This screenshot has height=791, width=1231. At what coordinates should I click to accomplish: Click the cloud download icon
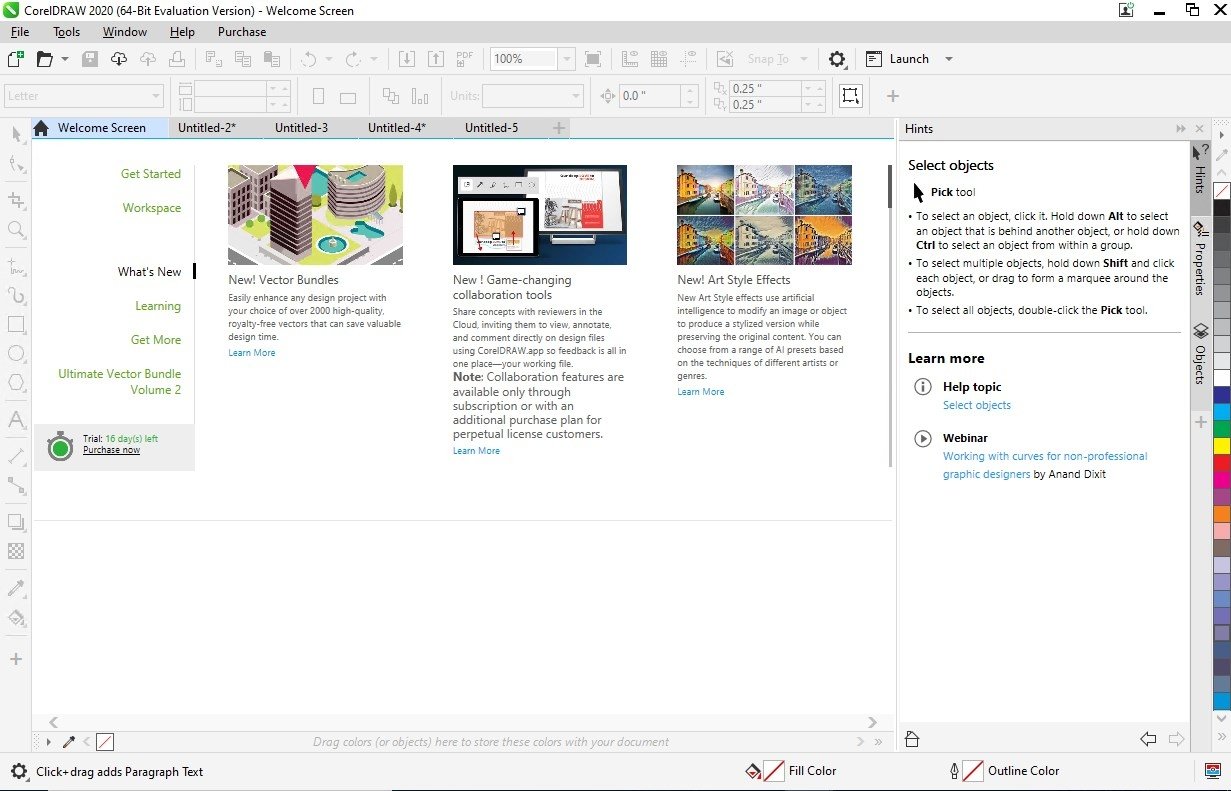[118, 59]
